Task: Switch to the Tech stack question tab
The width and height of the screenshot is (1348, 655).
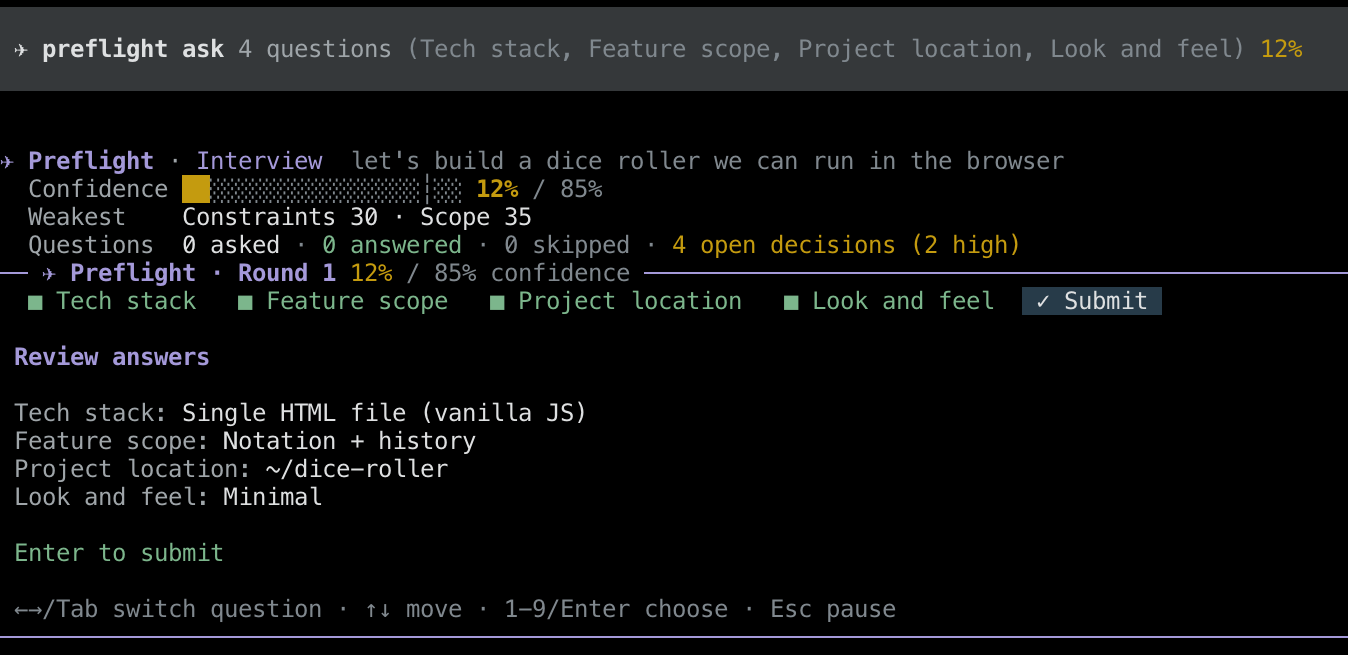Action: point(112,301)
